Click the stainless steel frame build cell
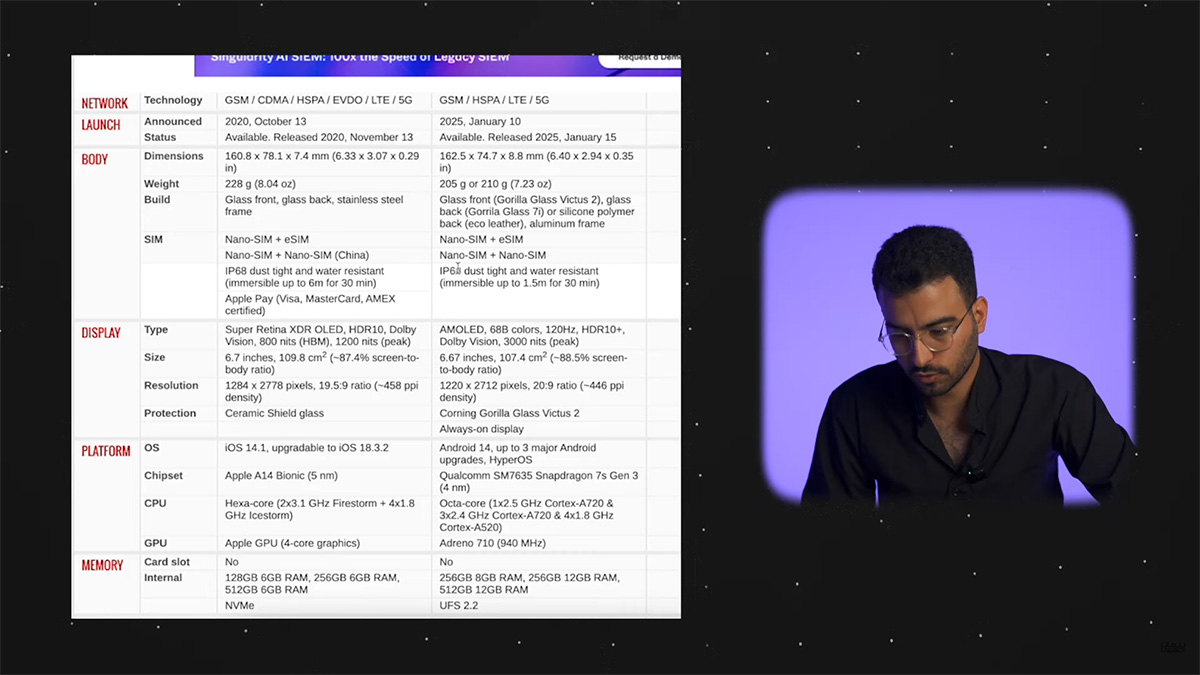This screenshot has width=1200, height=675. (x=314, y=206)
